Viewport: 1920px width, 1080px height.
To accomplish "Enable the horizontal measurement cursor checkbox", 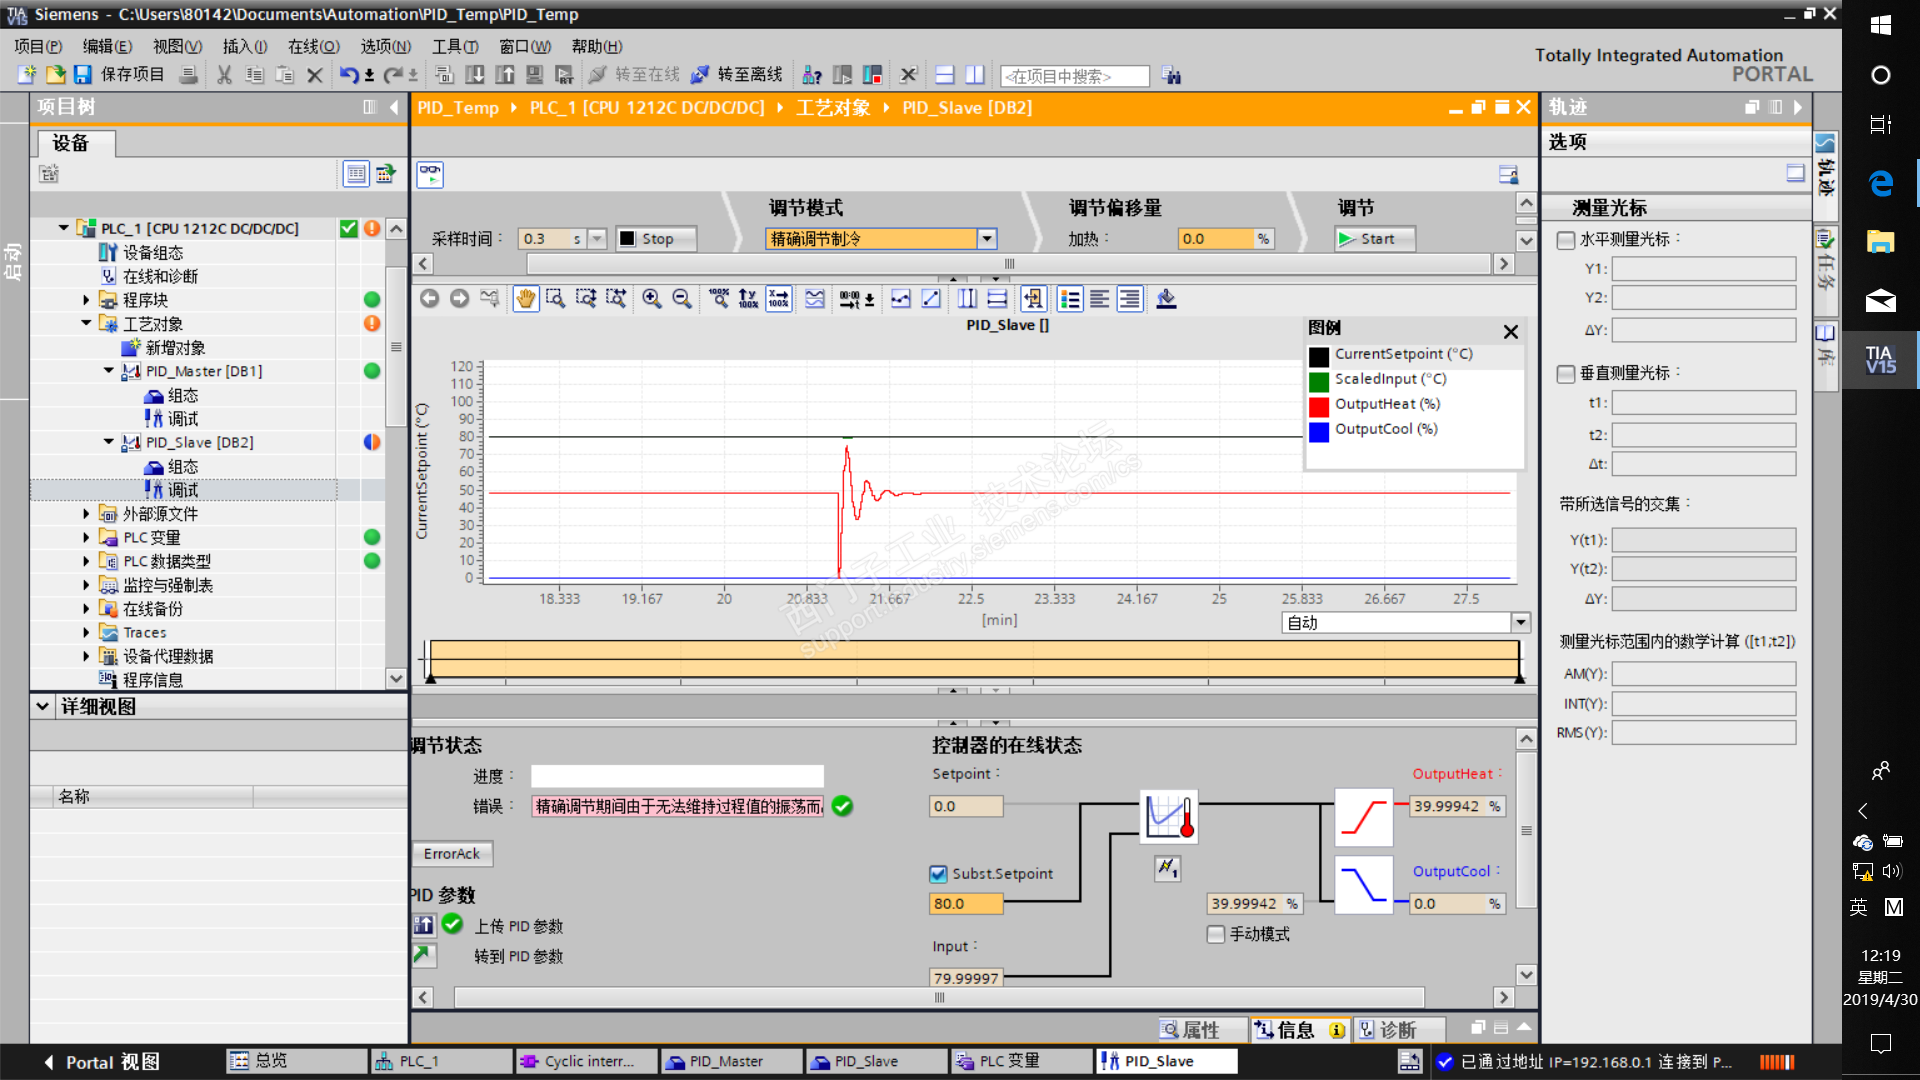I will click(x=1566, y=240).
